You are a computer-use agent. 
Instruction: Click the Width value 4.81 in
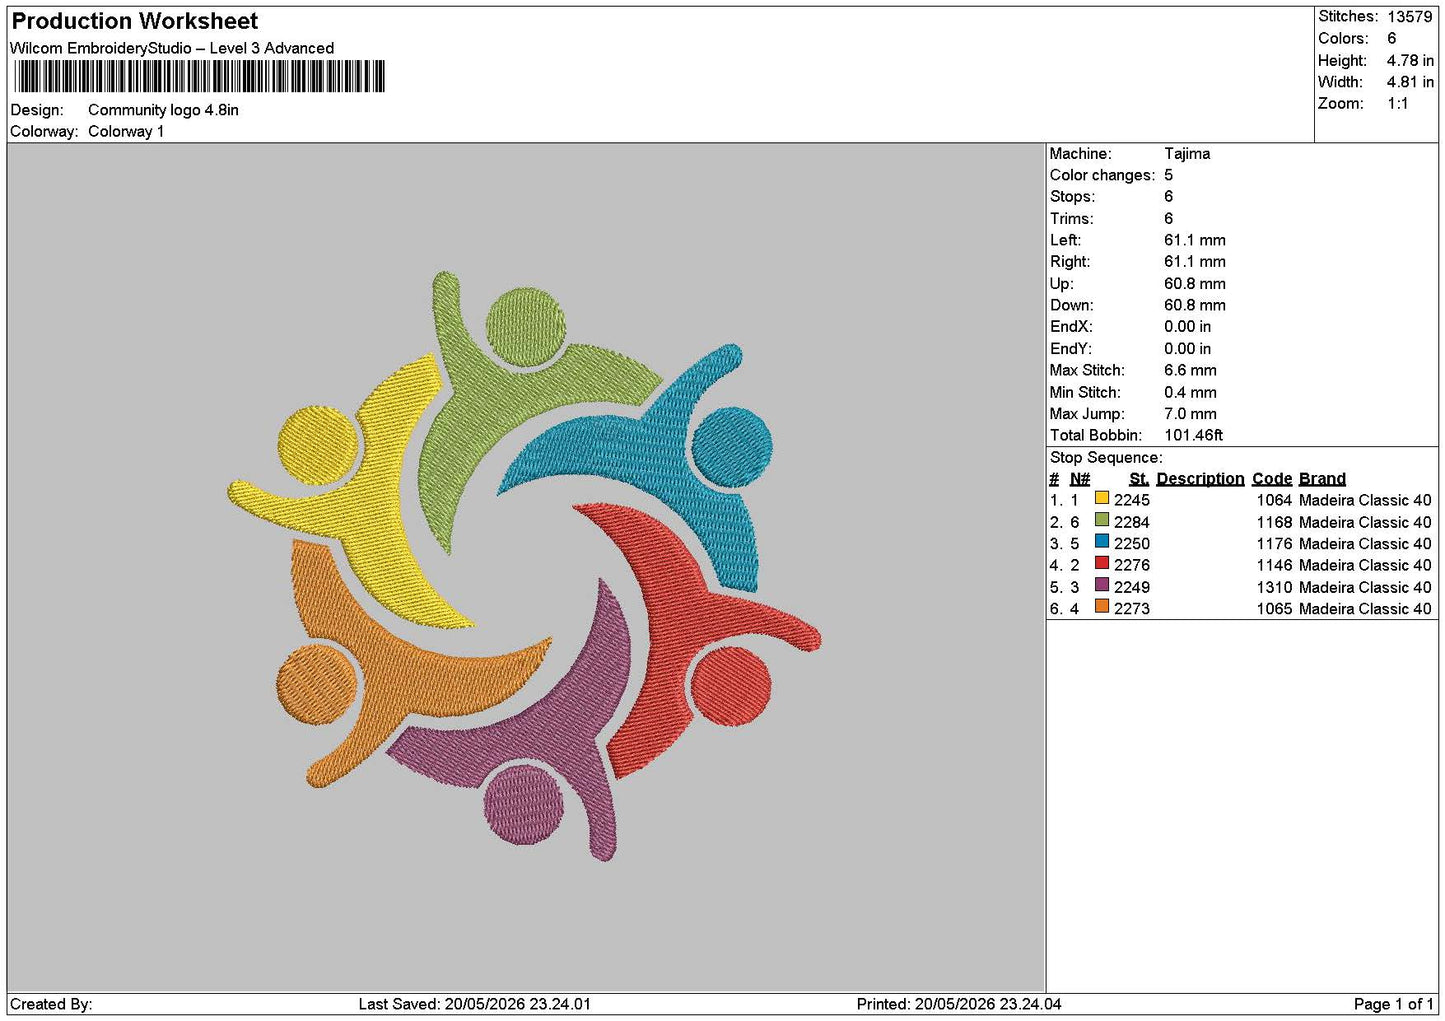point(1410,82)
